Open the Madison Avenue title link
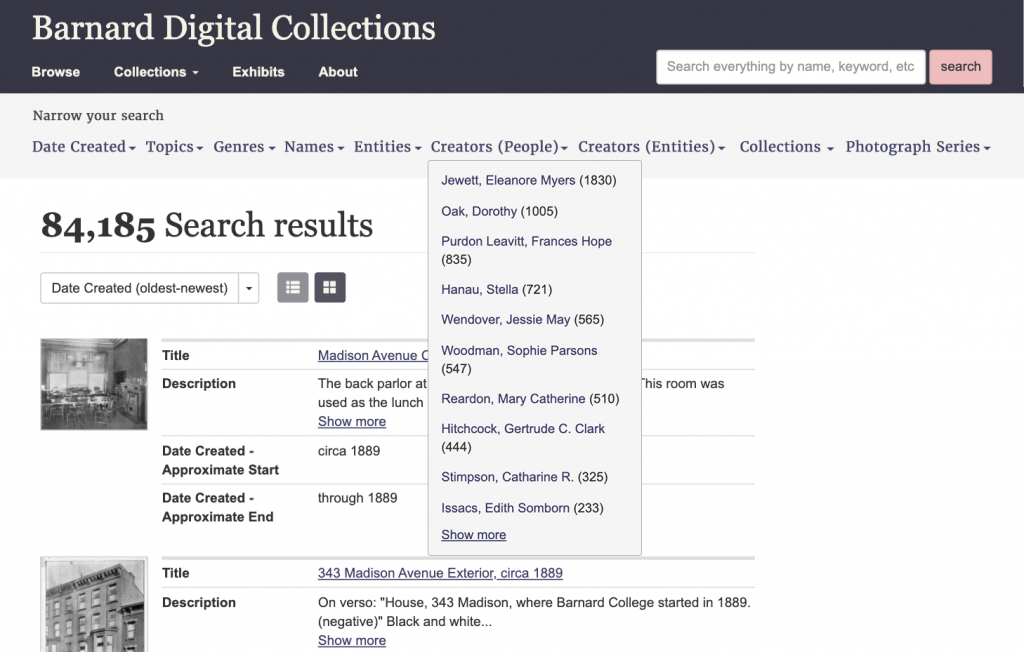The image size is (1024, 652). coord(373,355)
